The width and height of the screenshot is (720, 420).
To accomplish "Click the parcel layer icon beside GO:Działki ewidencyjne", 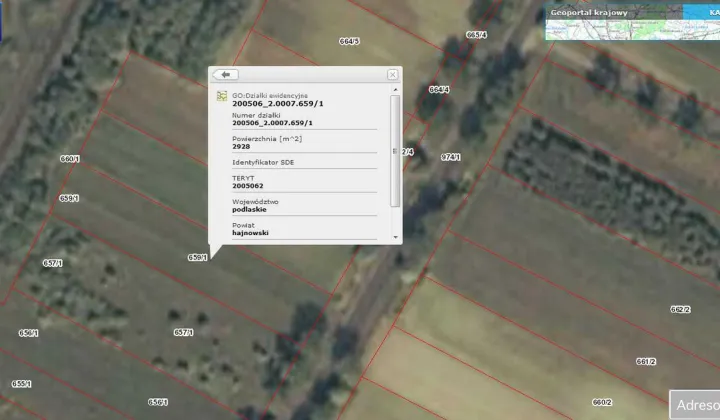I will pos(222,97).
